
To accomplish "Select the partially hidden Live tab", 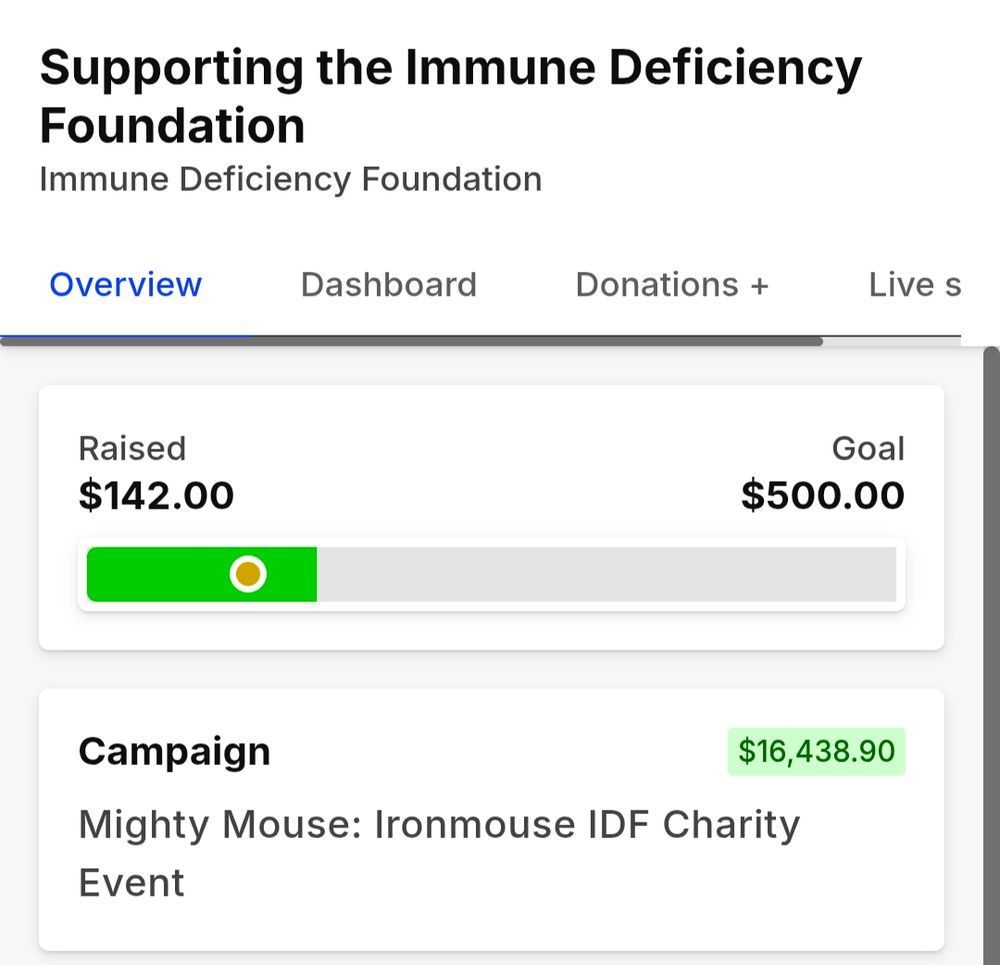I will click(915, 284).
